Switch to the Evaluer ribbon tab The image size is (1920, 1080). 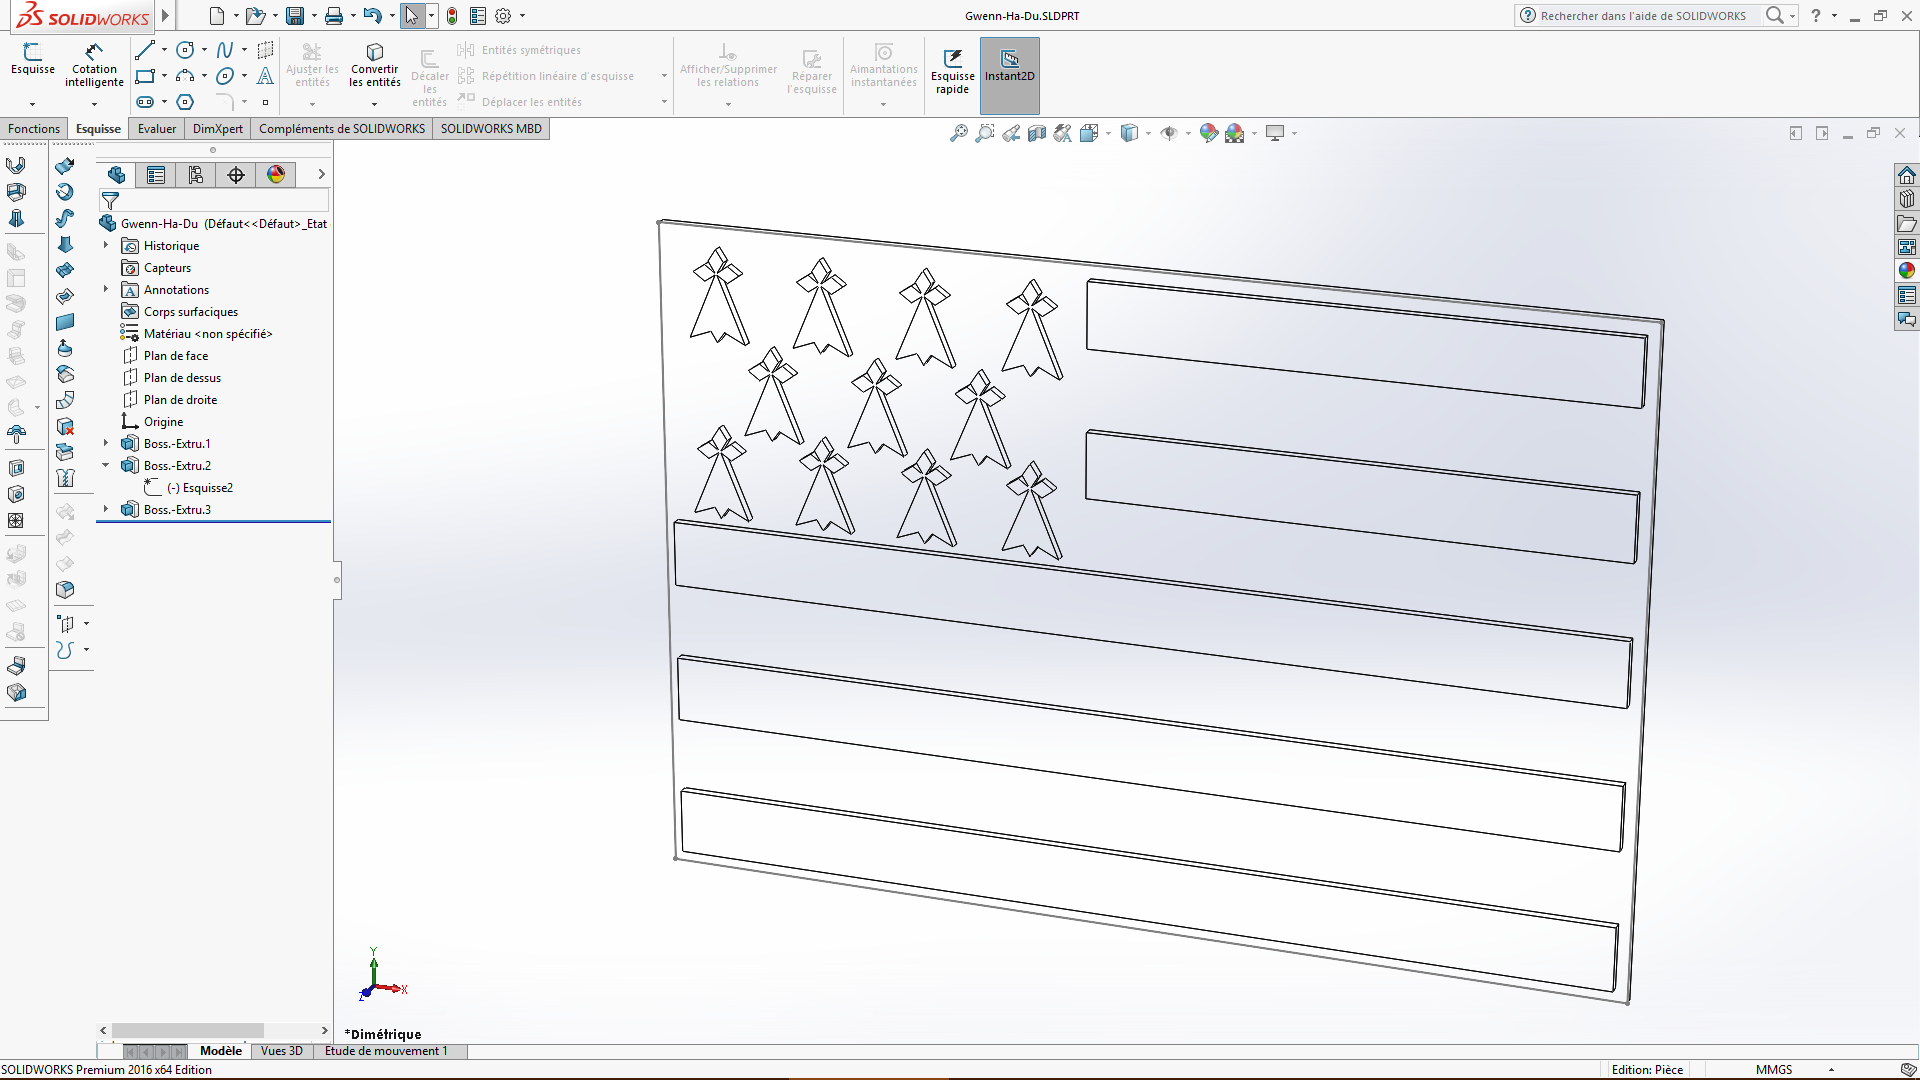point(157,129)
